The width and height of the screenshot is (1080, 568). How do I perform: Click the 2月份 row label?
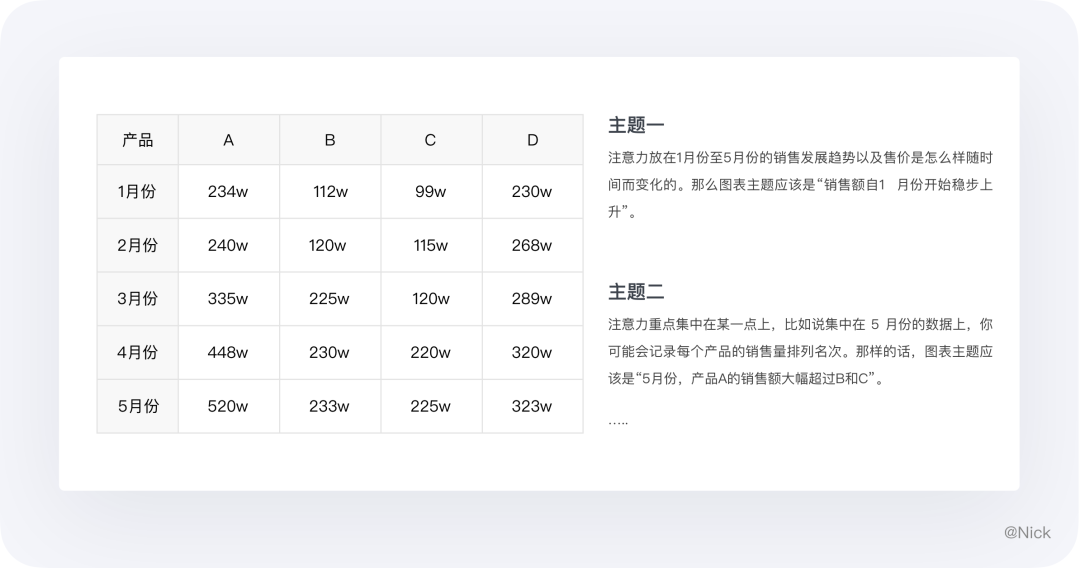tap(138, 245)
